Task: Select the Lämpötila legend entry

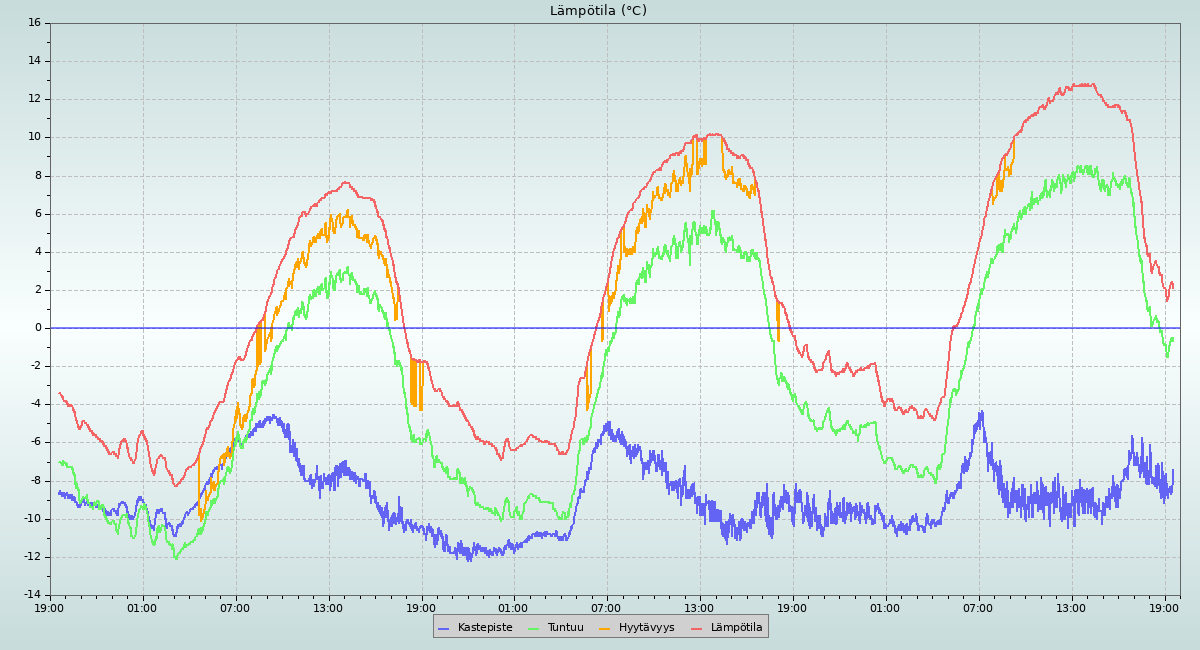Action: pyautogui.click(x=736, y=628)
